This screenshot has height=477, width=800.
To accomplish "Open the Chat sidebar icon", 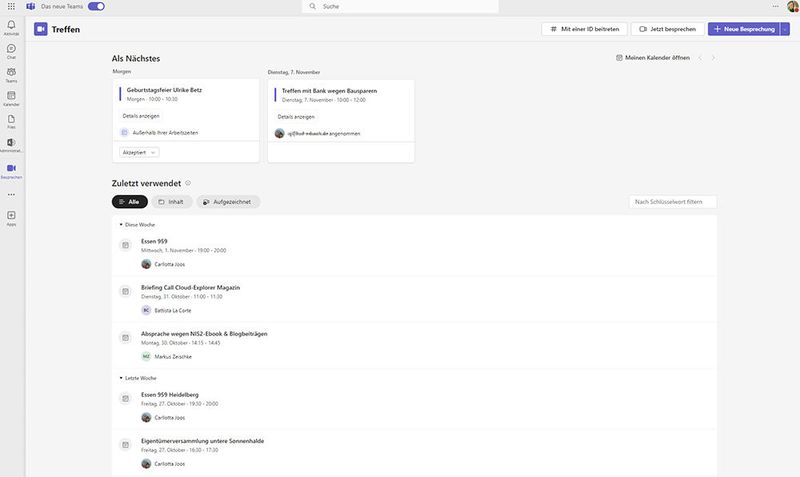I will [11, 50].
